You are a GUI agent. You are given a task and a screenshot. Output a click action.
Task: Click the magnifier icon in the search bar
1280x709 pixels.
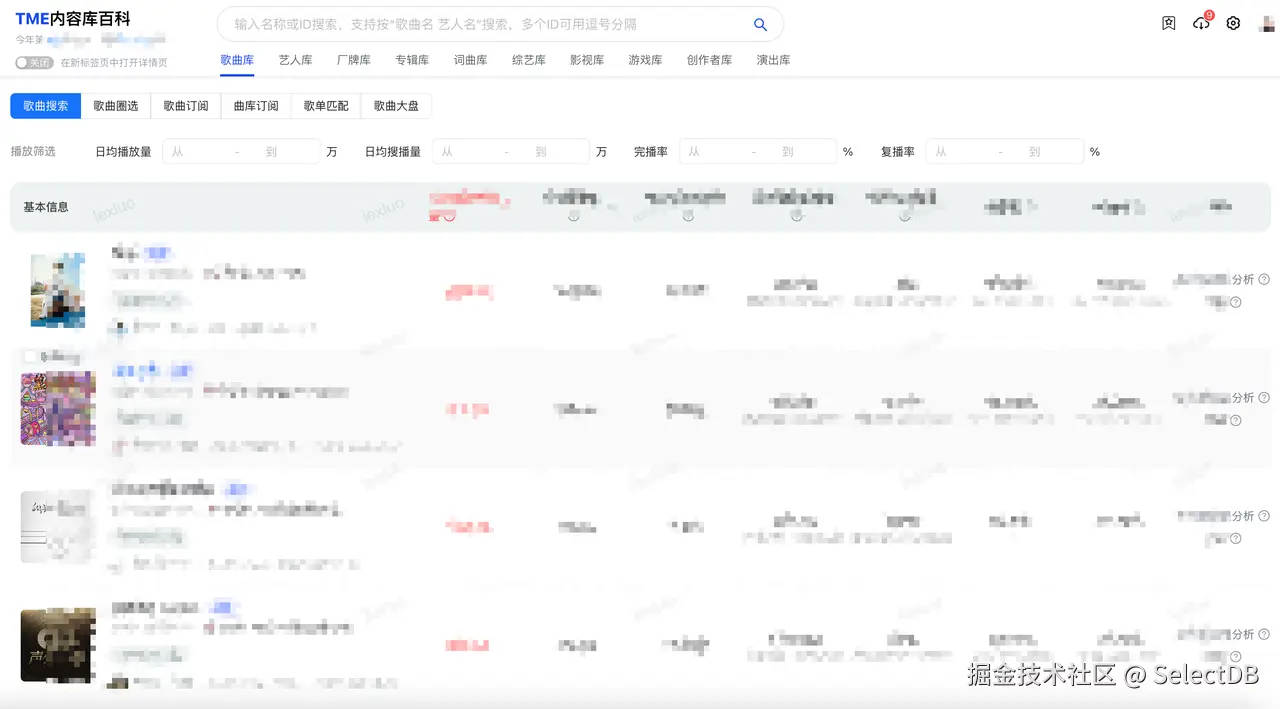click(x=760, y=23)
